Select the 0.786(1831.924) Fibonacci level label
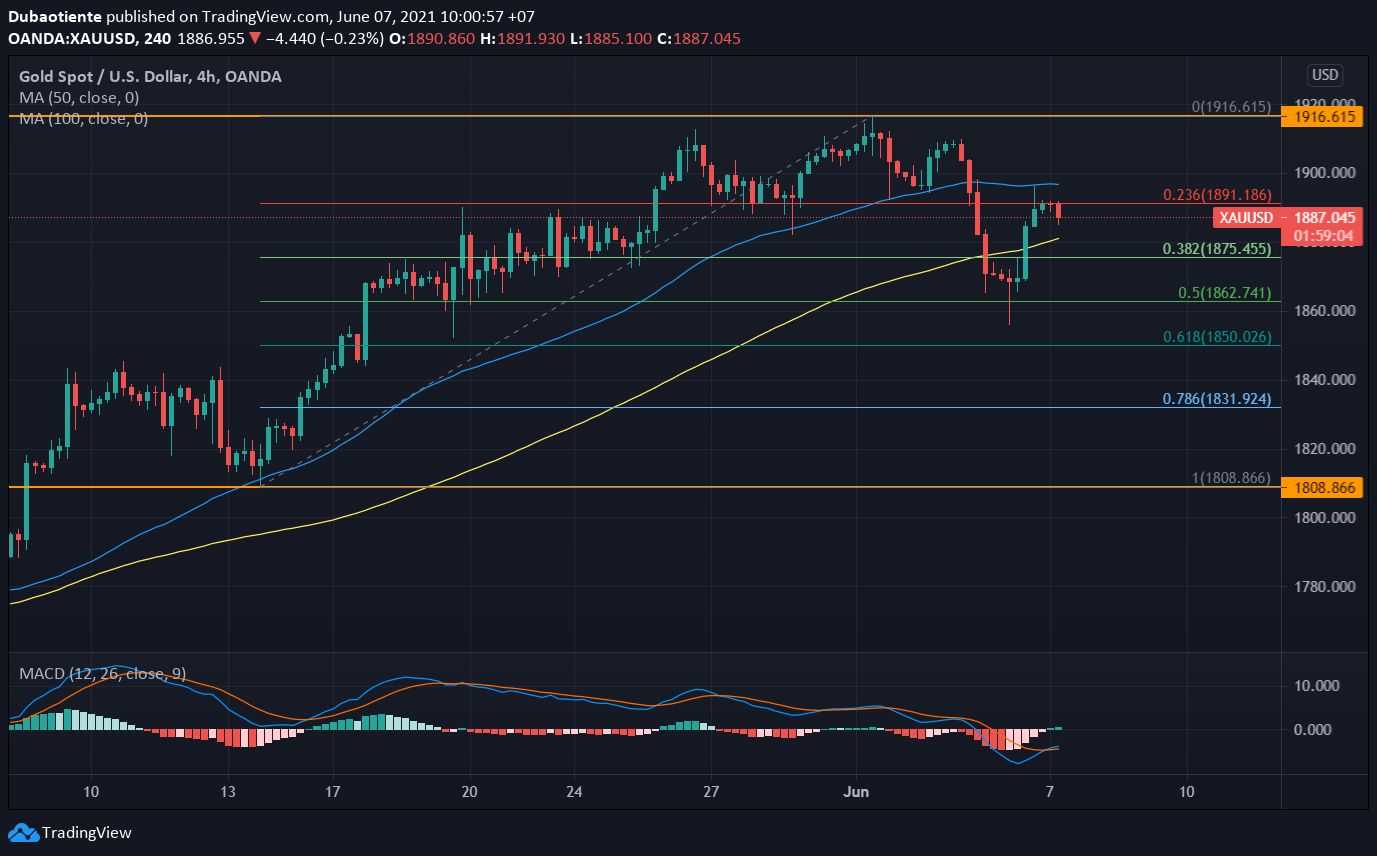 [1217, 398]
